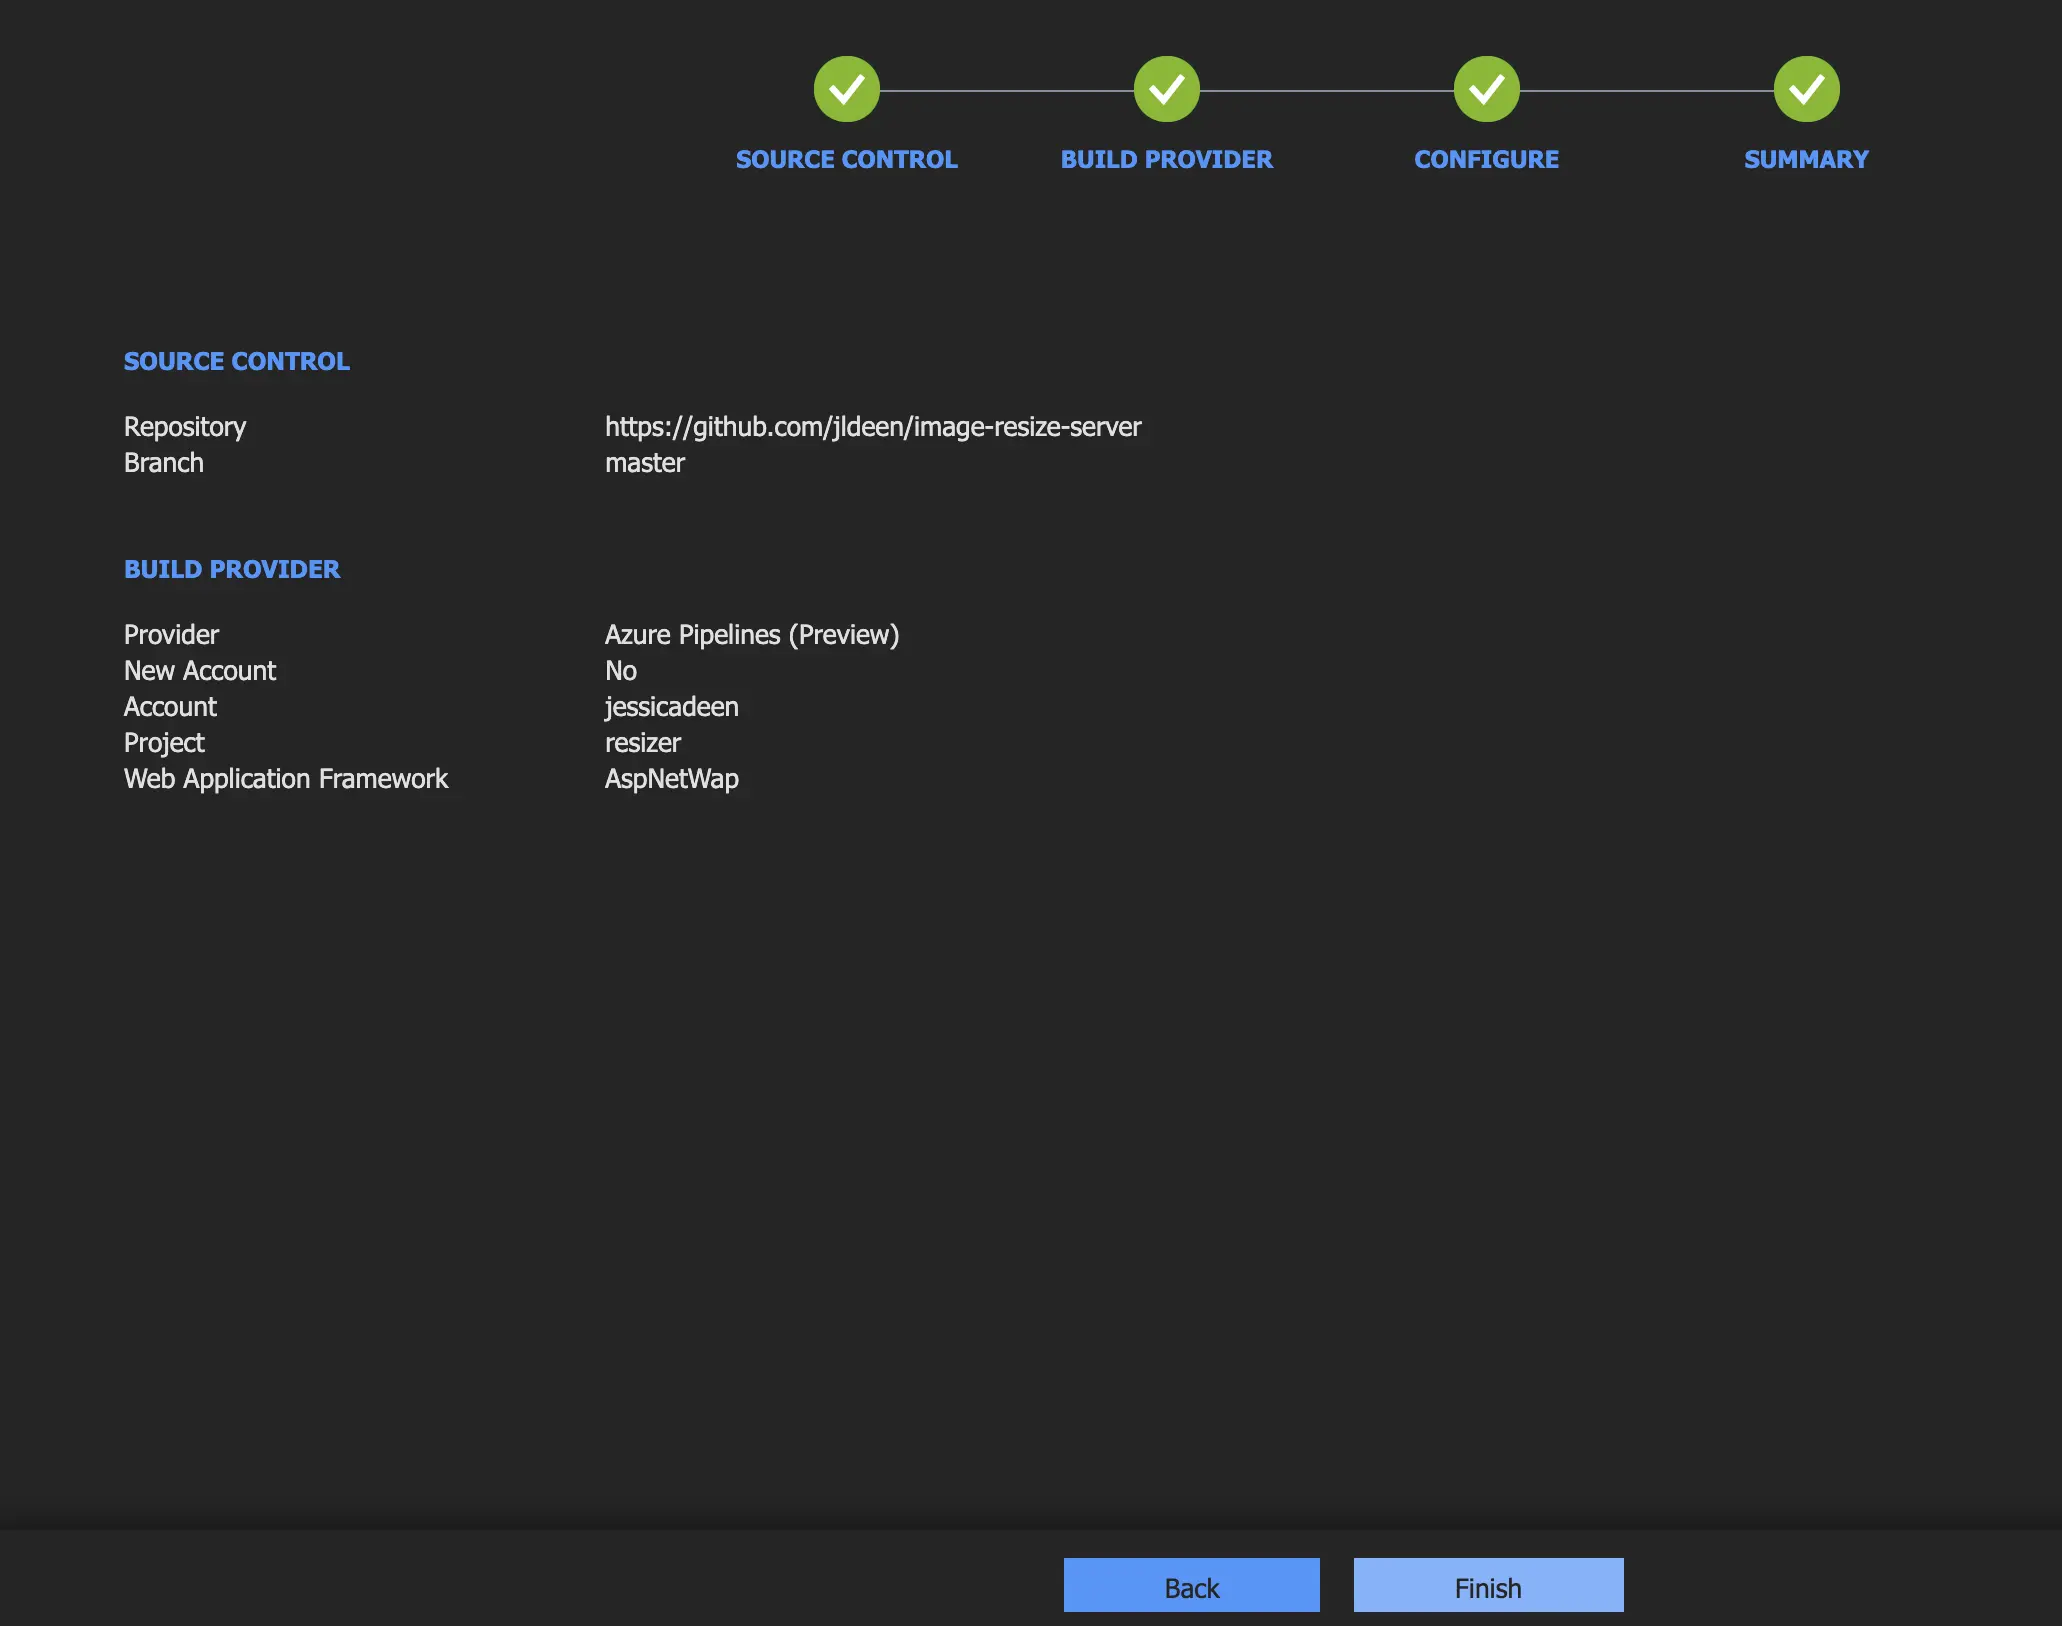This screenshot has height=1626, width=2062.
Task: Click the third green checkmark icon
Action: [x=1486, y=87]
